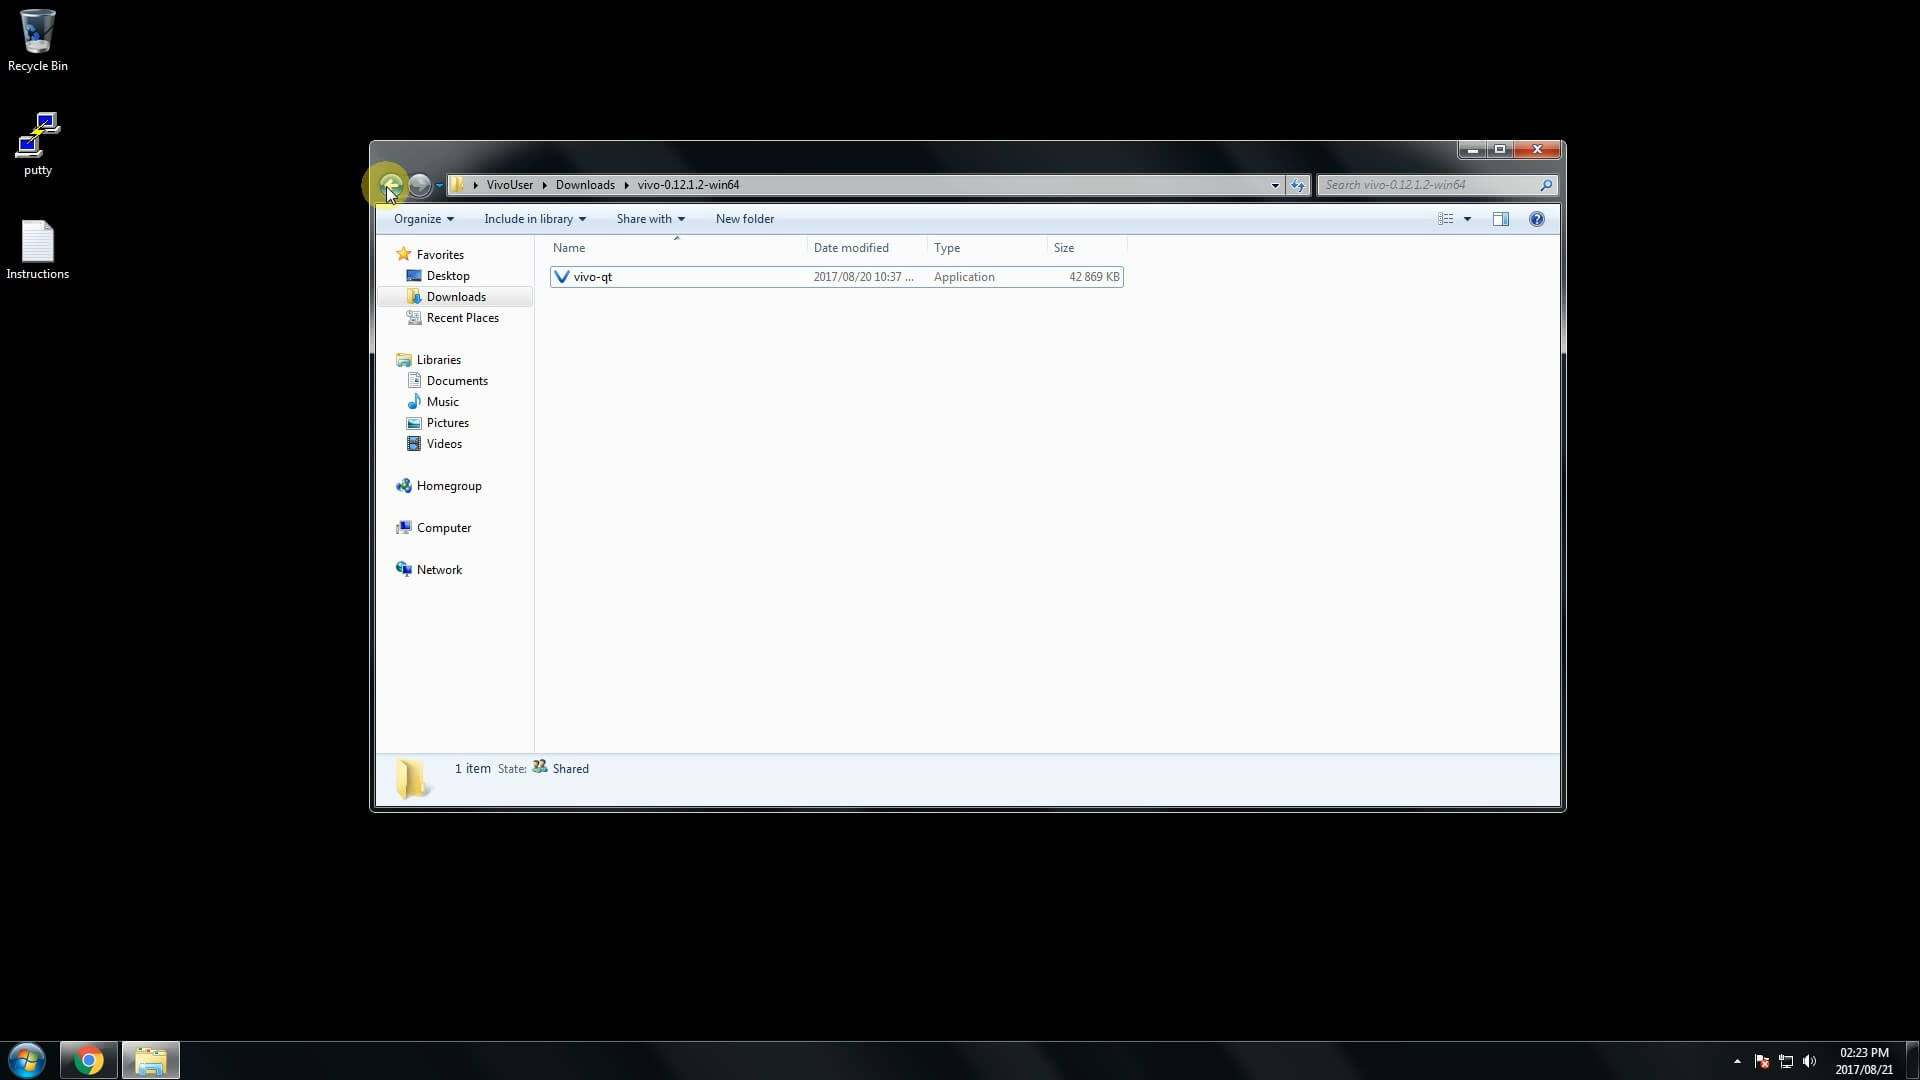Select the vivo-qt application file
This screenshot has height=1080, width=1920.
click(x=593, y=277)
